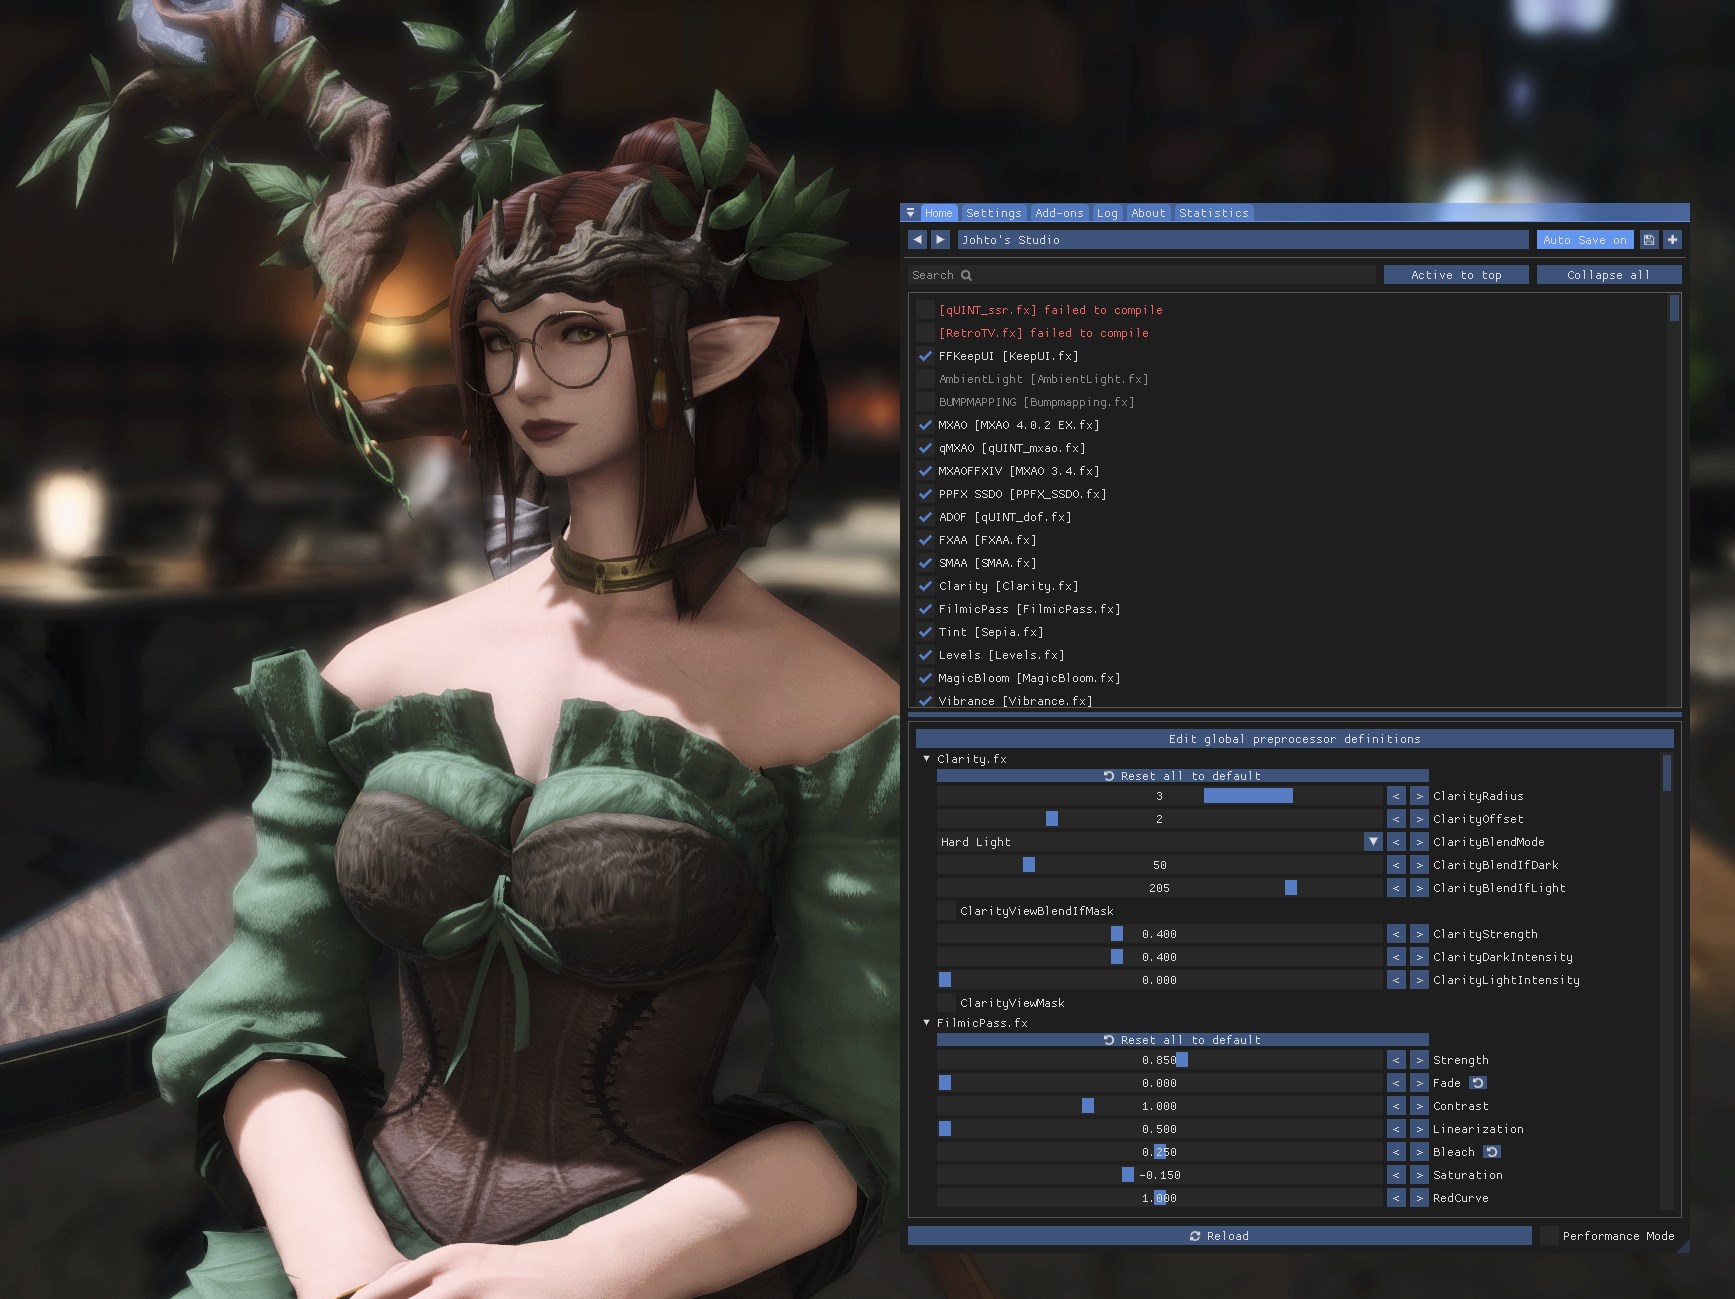
Task: Adjust the FilmicPass Contrast slider
Action: tap(1160, 1106)
